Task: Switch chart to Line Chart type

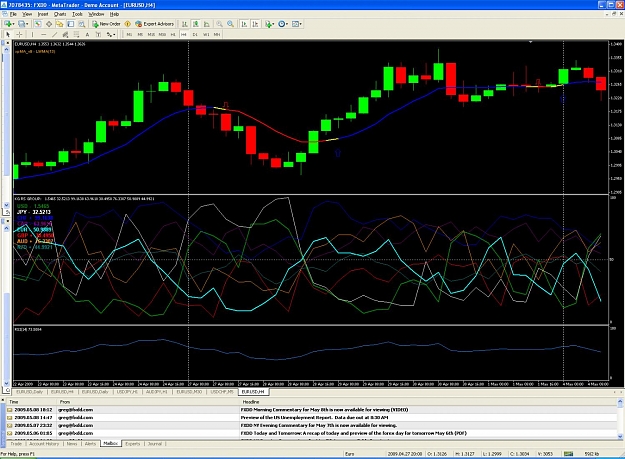Action: tap(206, 24)
